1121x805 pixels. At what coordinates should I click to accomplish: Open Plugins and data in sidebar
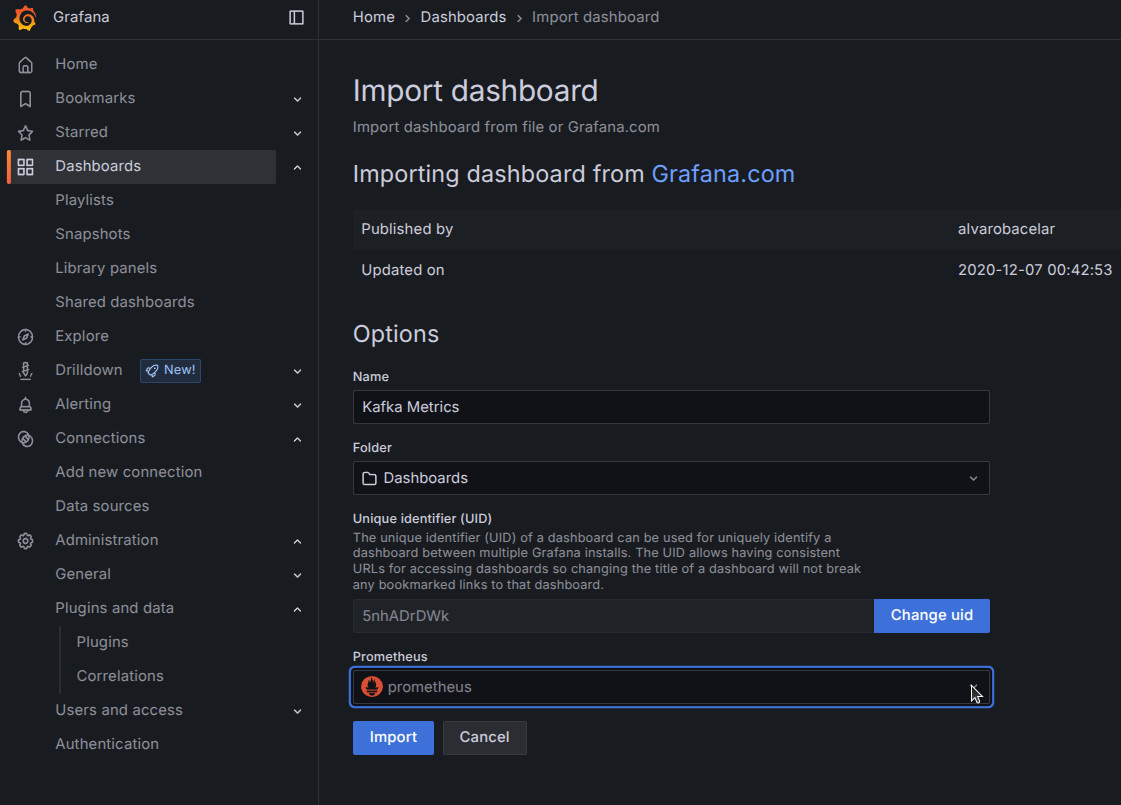[x=114, y=608]
